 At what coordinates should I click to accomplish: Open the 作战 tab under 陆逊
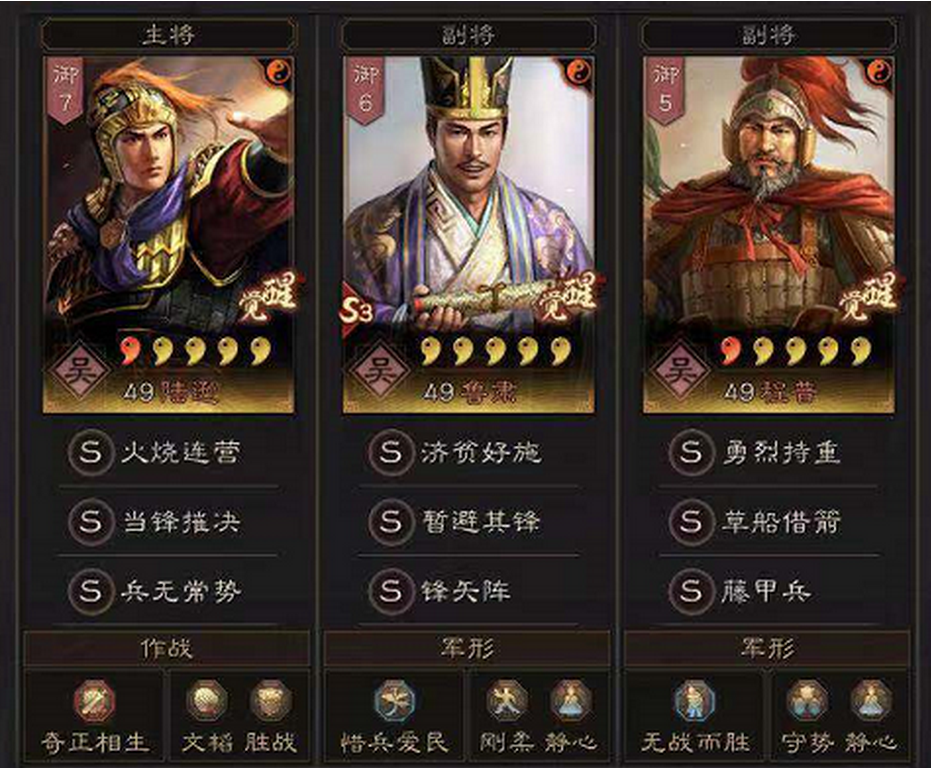167,649
